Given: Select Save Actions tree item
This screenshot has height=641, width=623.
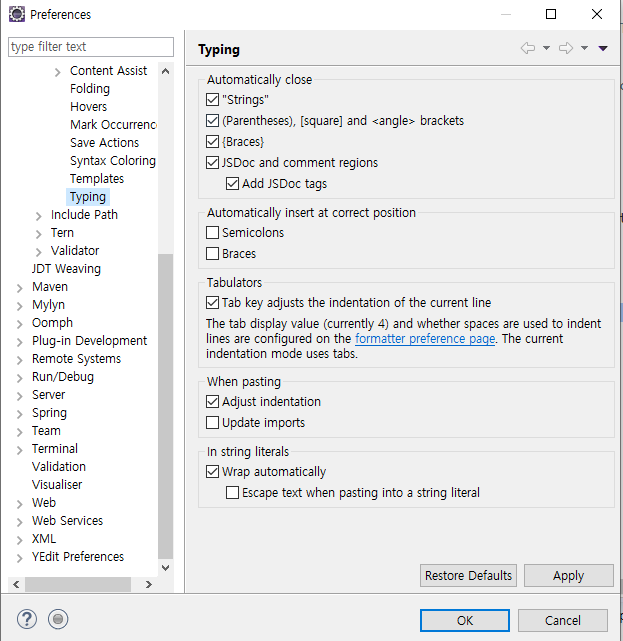Looking at the screenshot, I should click(x=104, y=143).
